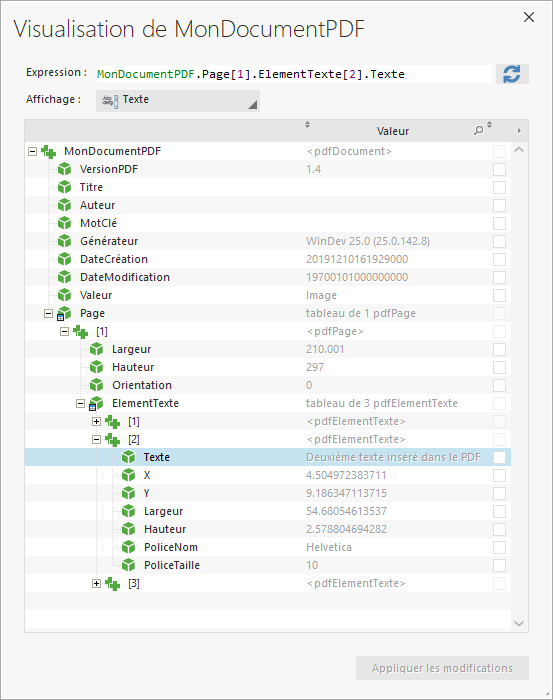Click the MonDocumentPDF root structure icon
The image size is (553, 700).
click(x=48, y=151)
